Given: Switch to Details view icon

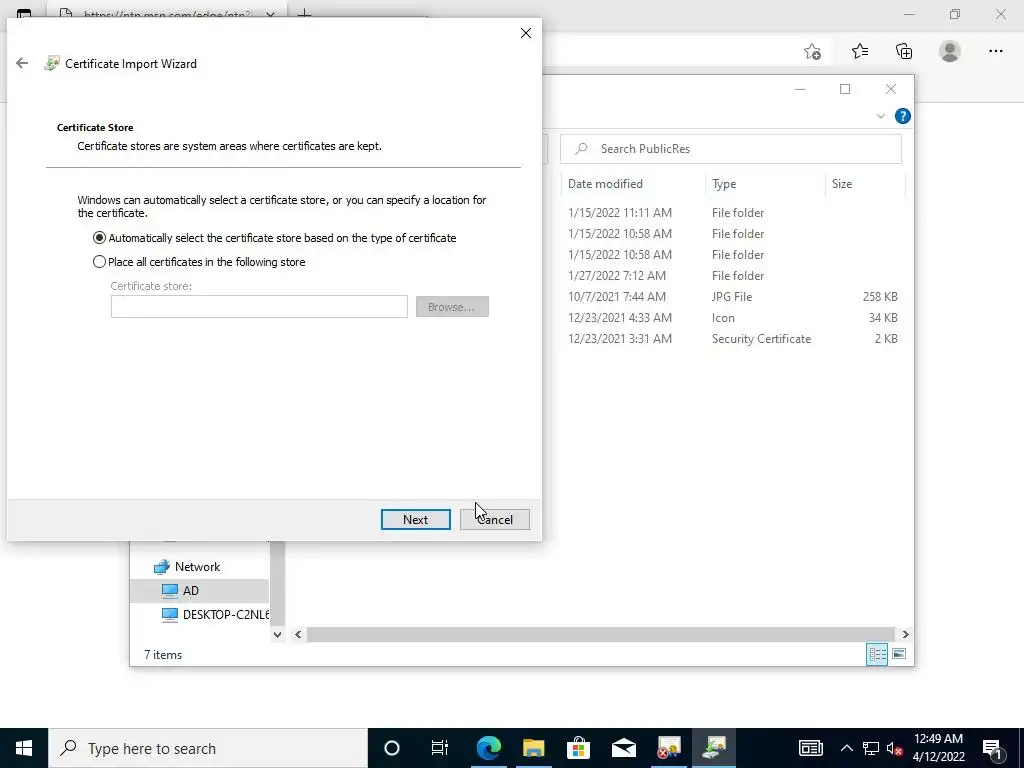Looking at the screenshot, I should pos(876,654).
